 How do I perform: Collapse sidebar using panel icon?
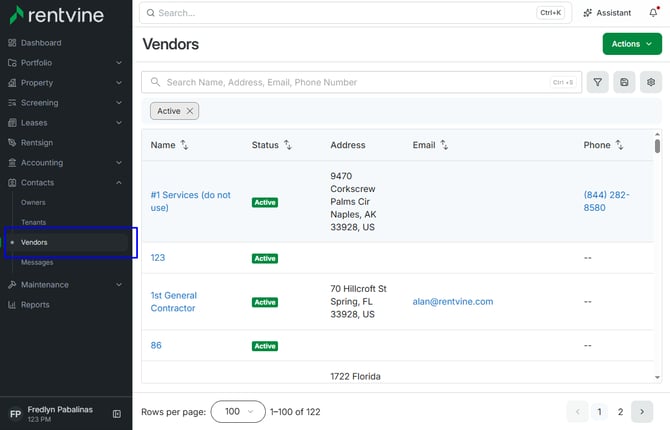click(x=117, y=414)
